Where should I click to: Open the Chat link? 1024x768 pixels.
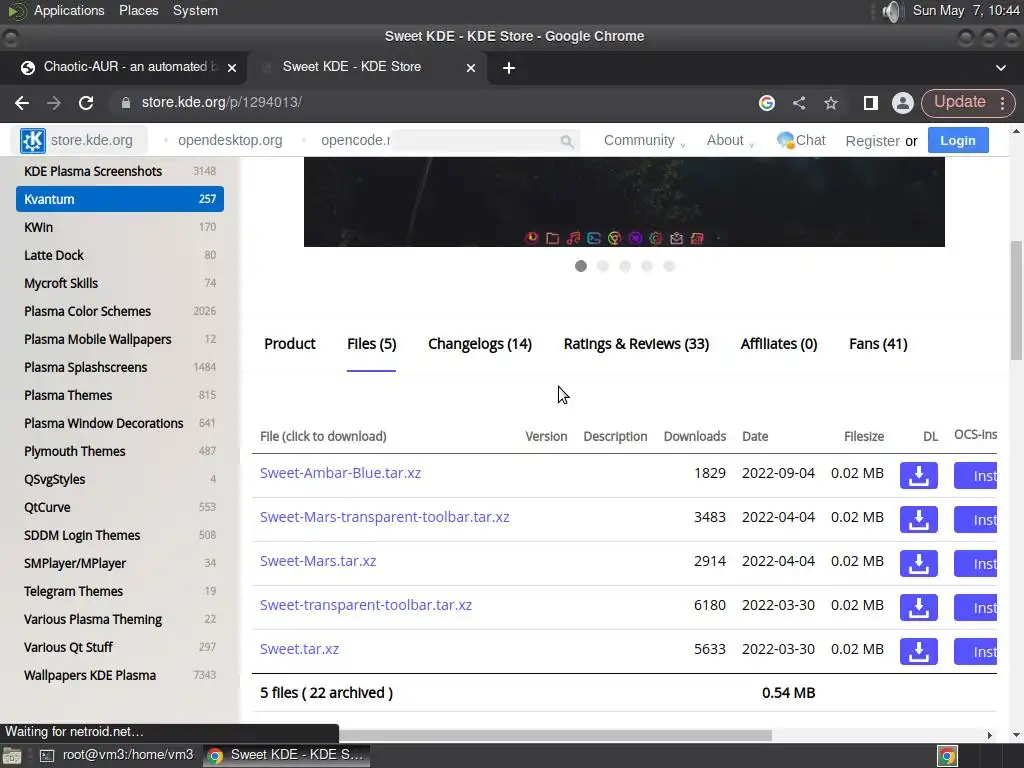801,140
